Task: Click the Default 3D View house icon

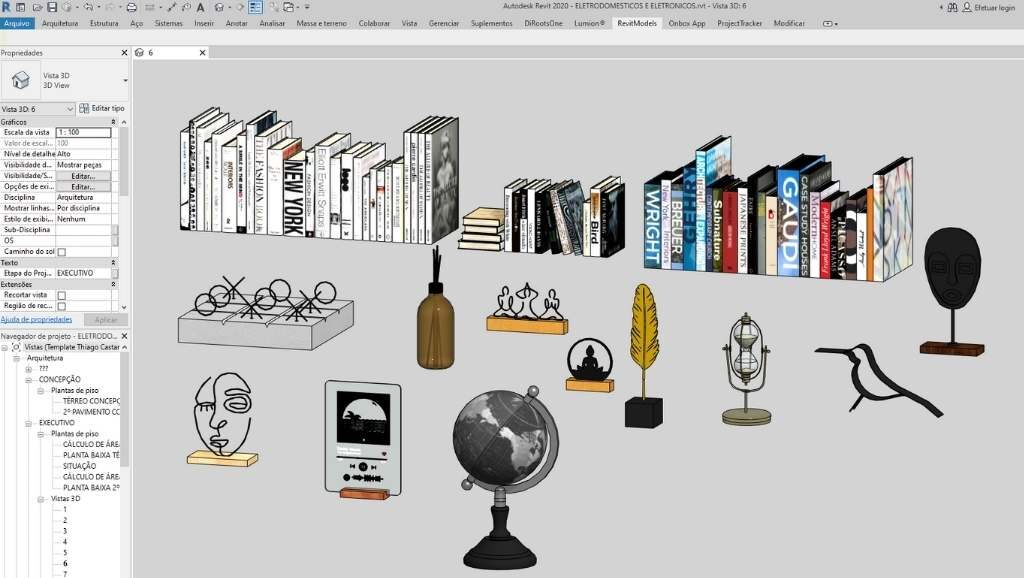Action: coord(218,7)
